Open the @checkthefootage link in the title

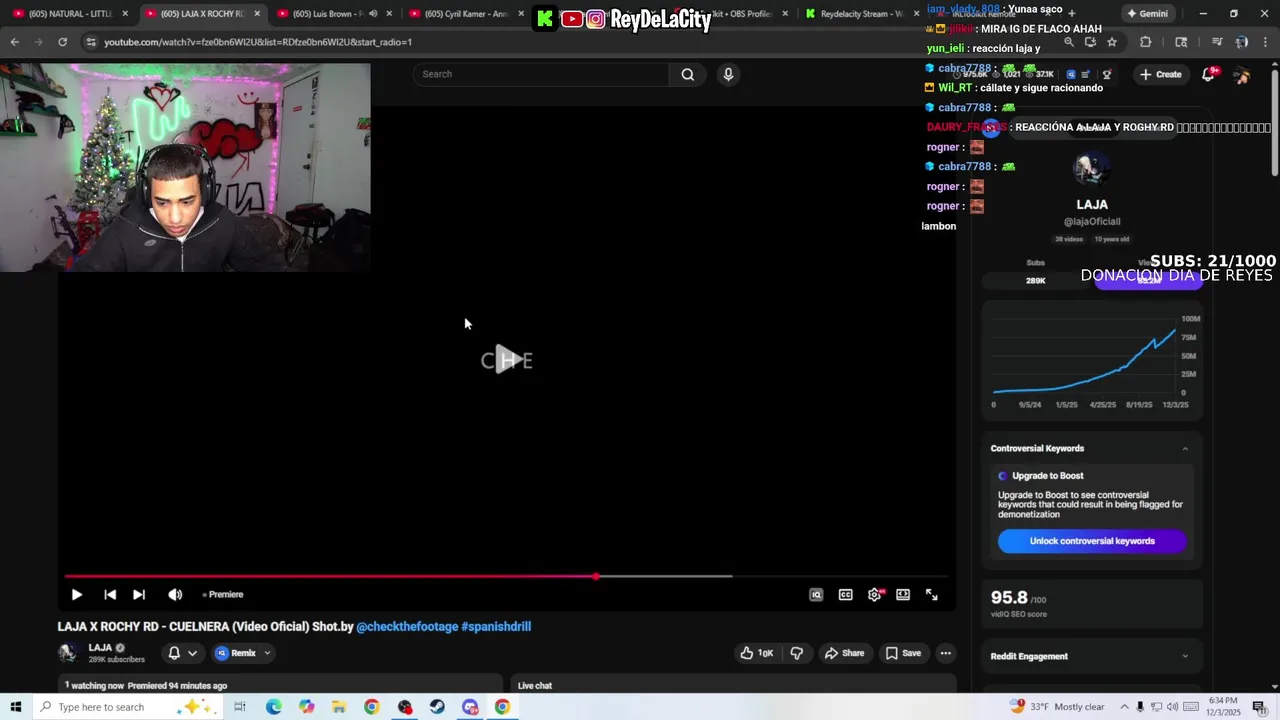coord(407,626)
